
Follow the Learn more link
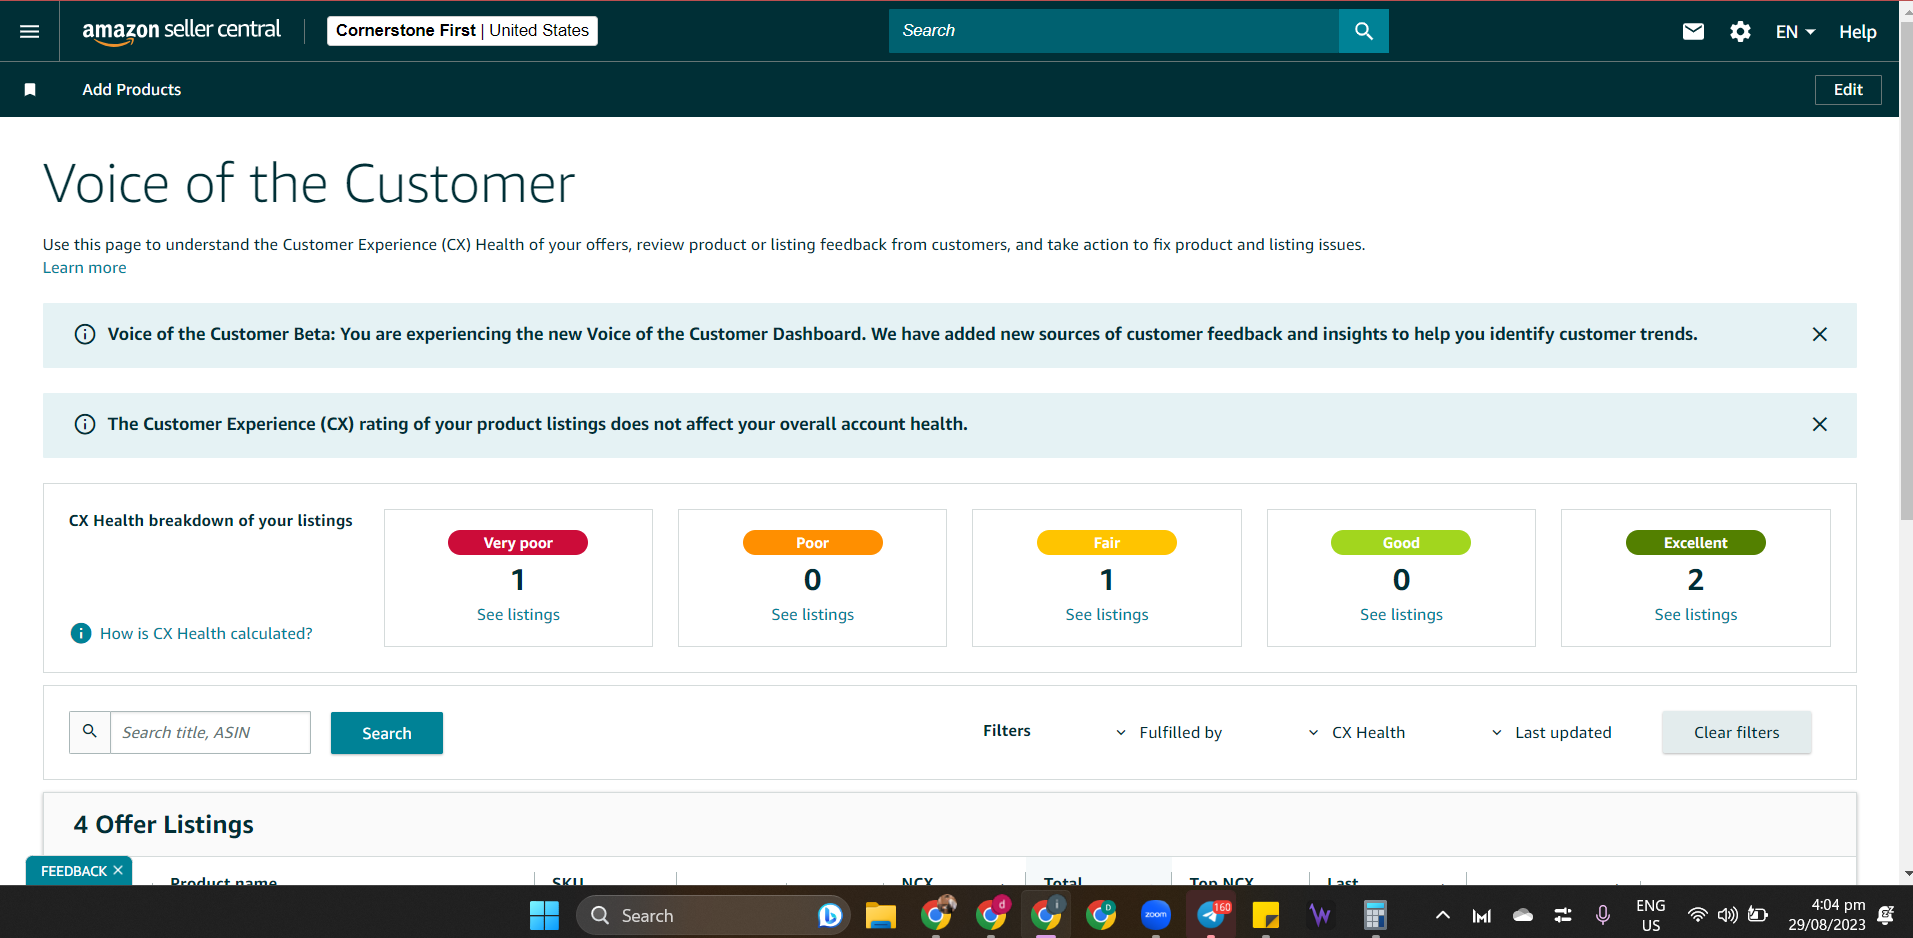[x=84, y=268]
